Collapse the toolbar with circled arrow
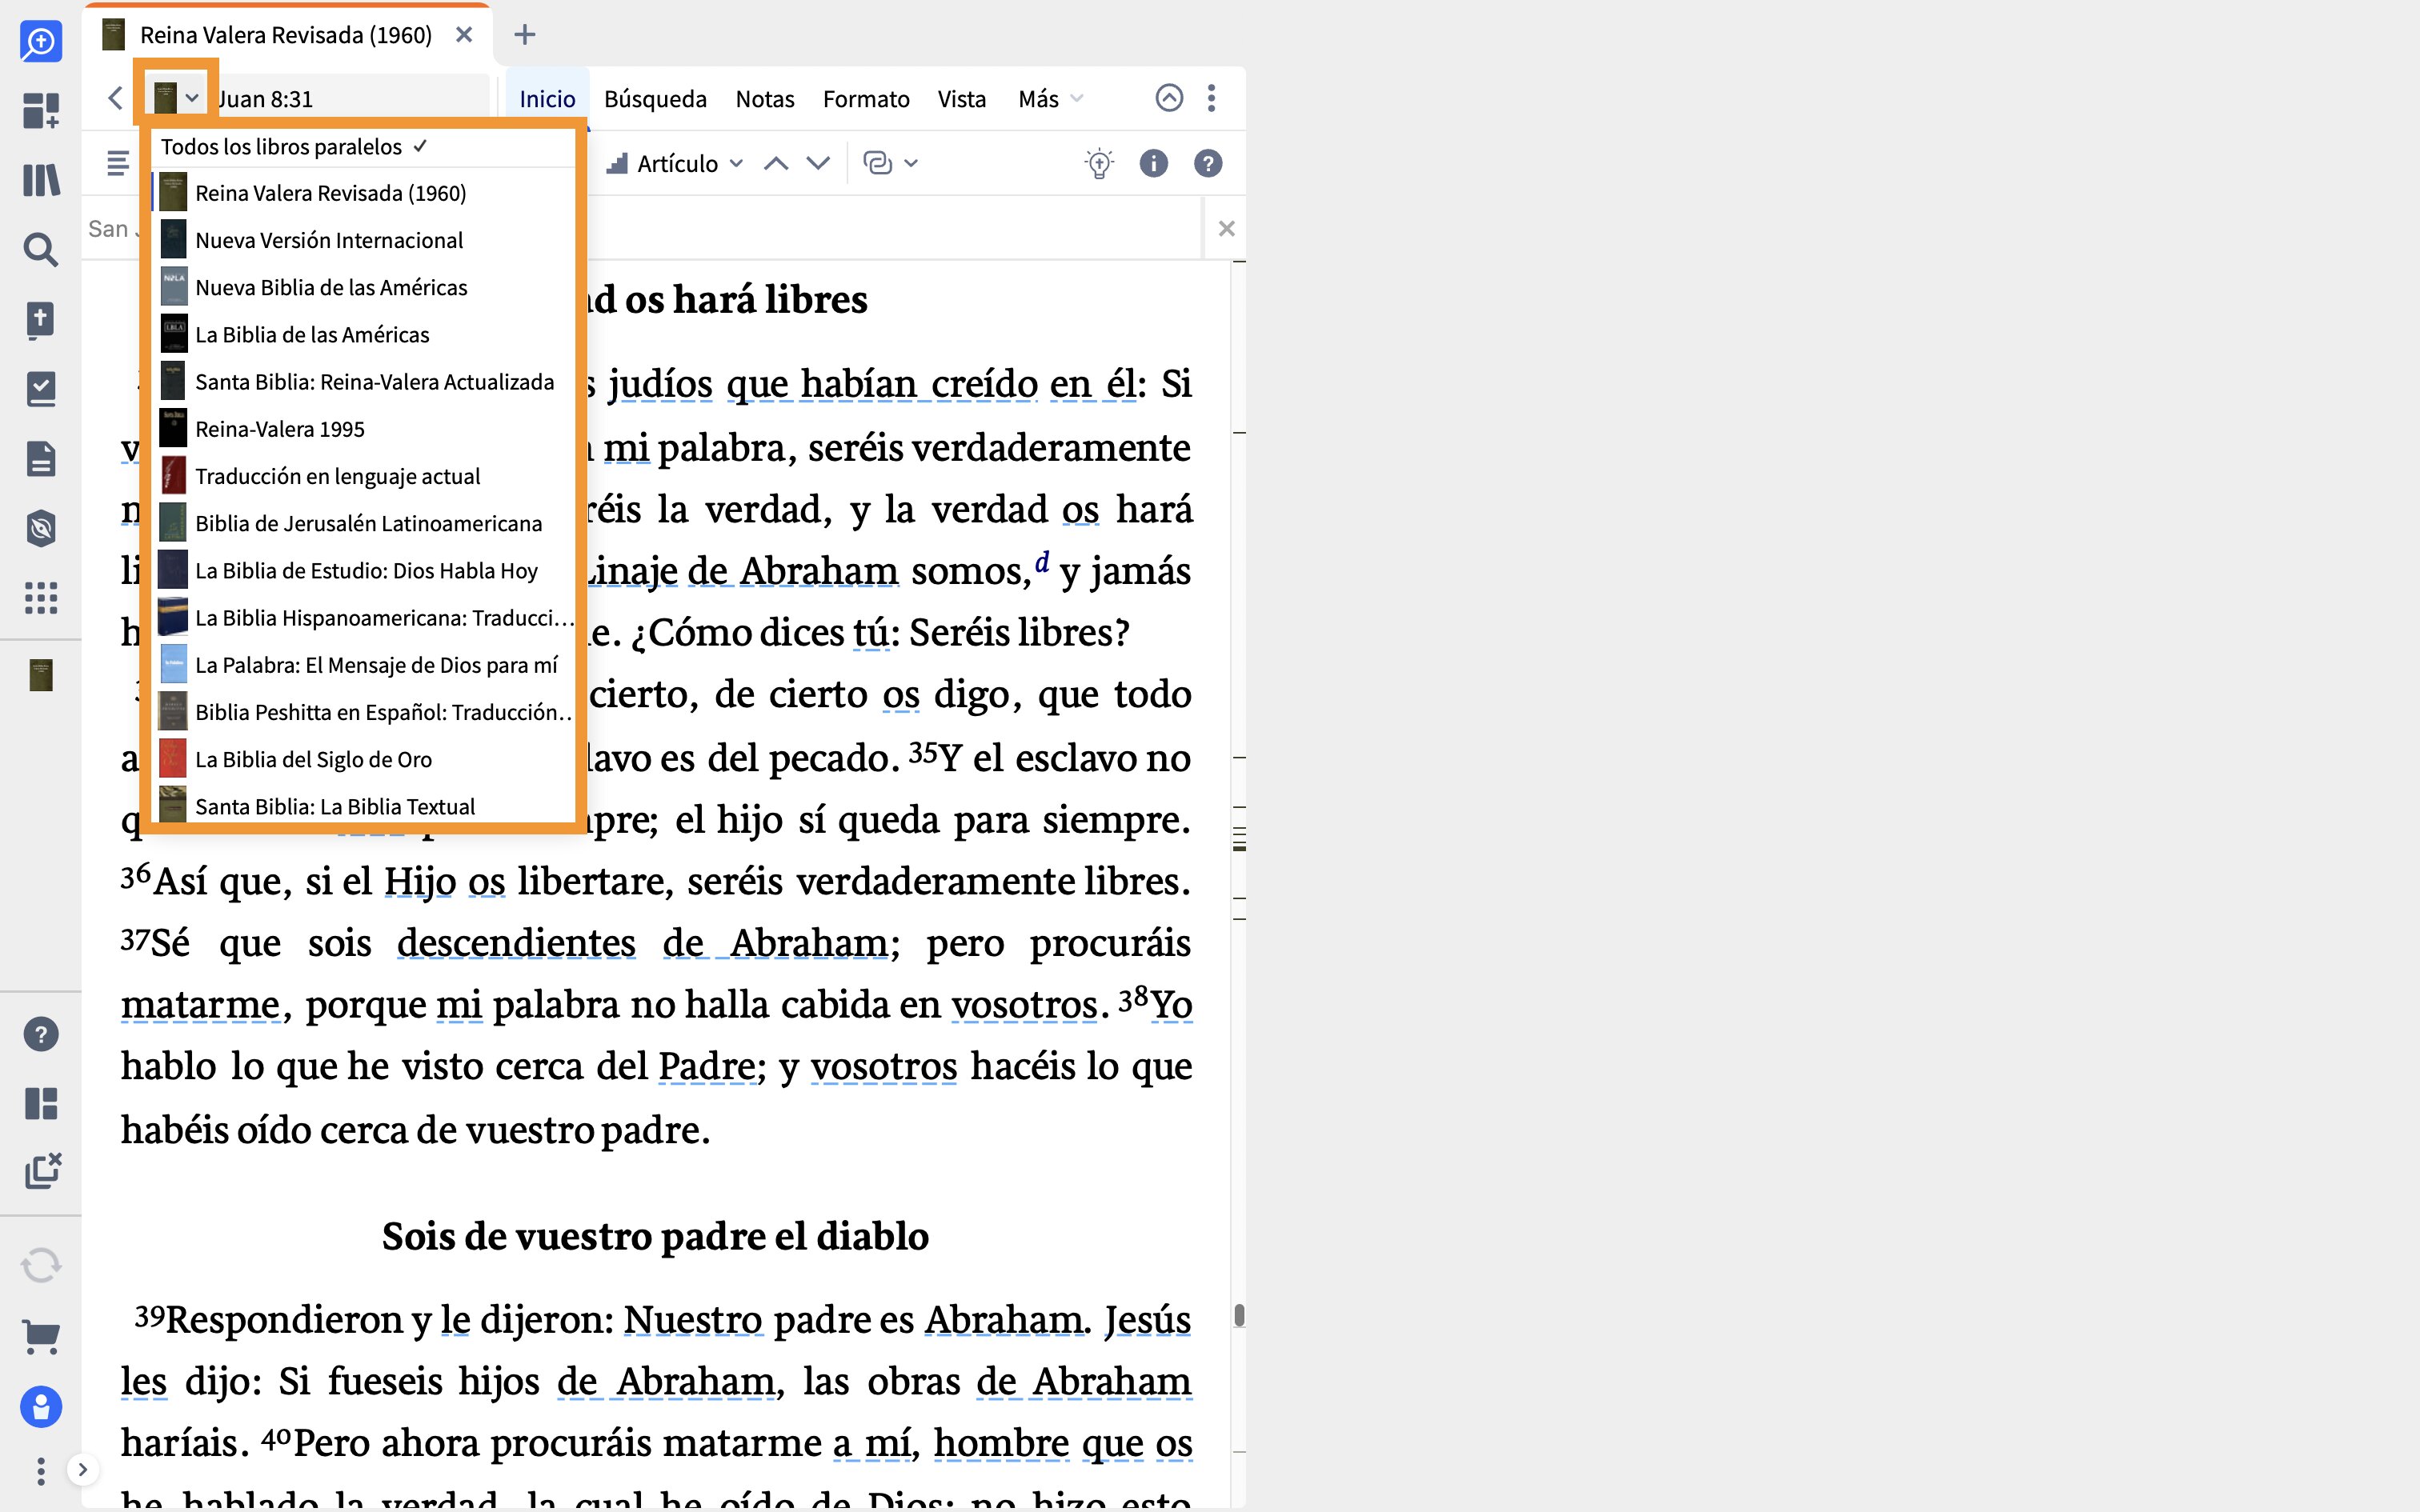This screenshot has width=2420, height=1512. (x=1169, y=98)
